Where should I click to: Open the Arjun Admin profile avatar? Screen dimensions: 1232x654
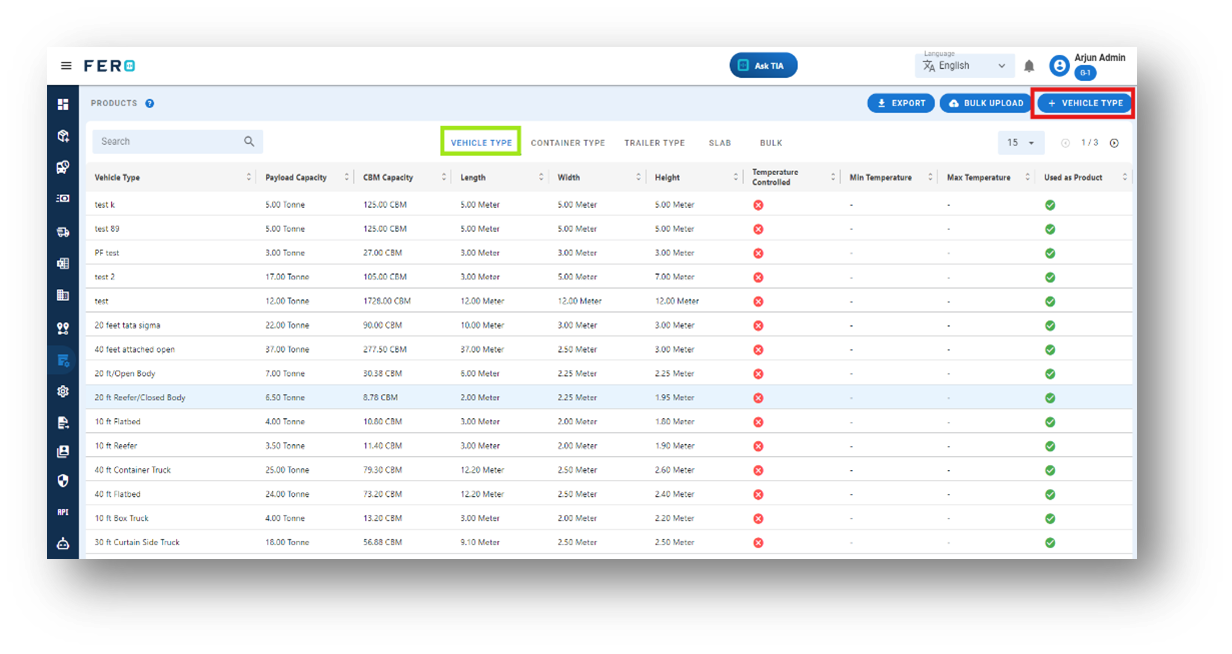point(1059,66)
